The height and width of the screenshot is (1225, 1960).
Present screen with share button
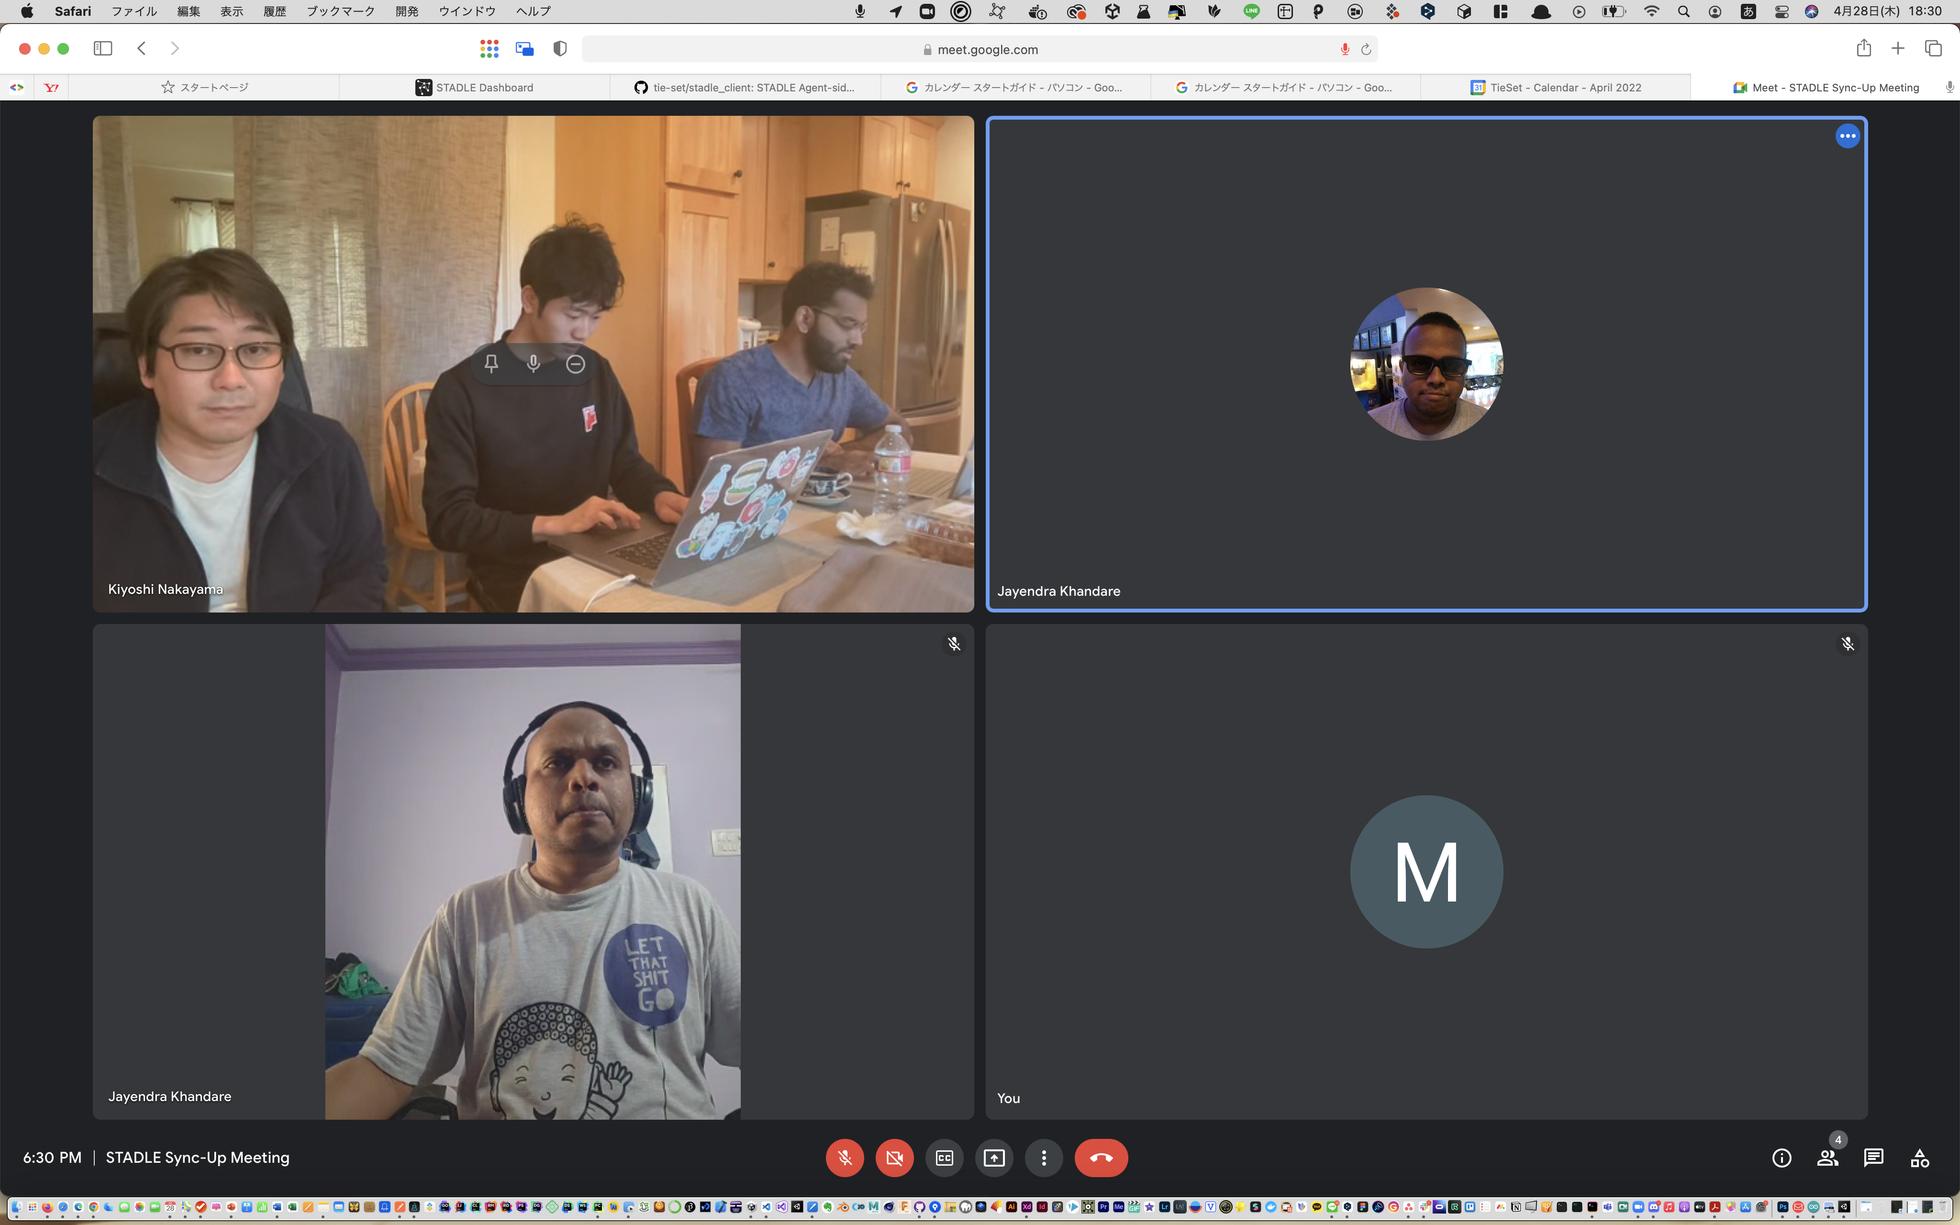994,1158
